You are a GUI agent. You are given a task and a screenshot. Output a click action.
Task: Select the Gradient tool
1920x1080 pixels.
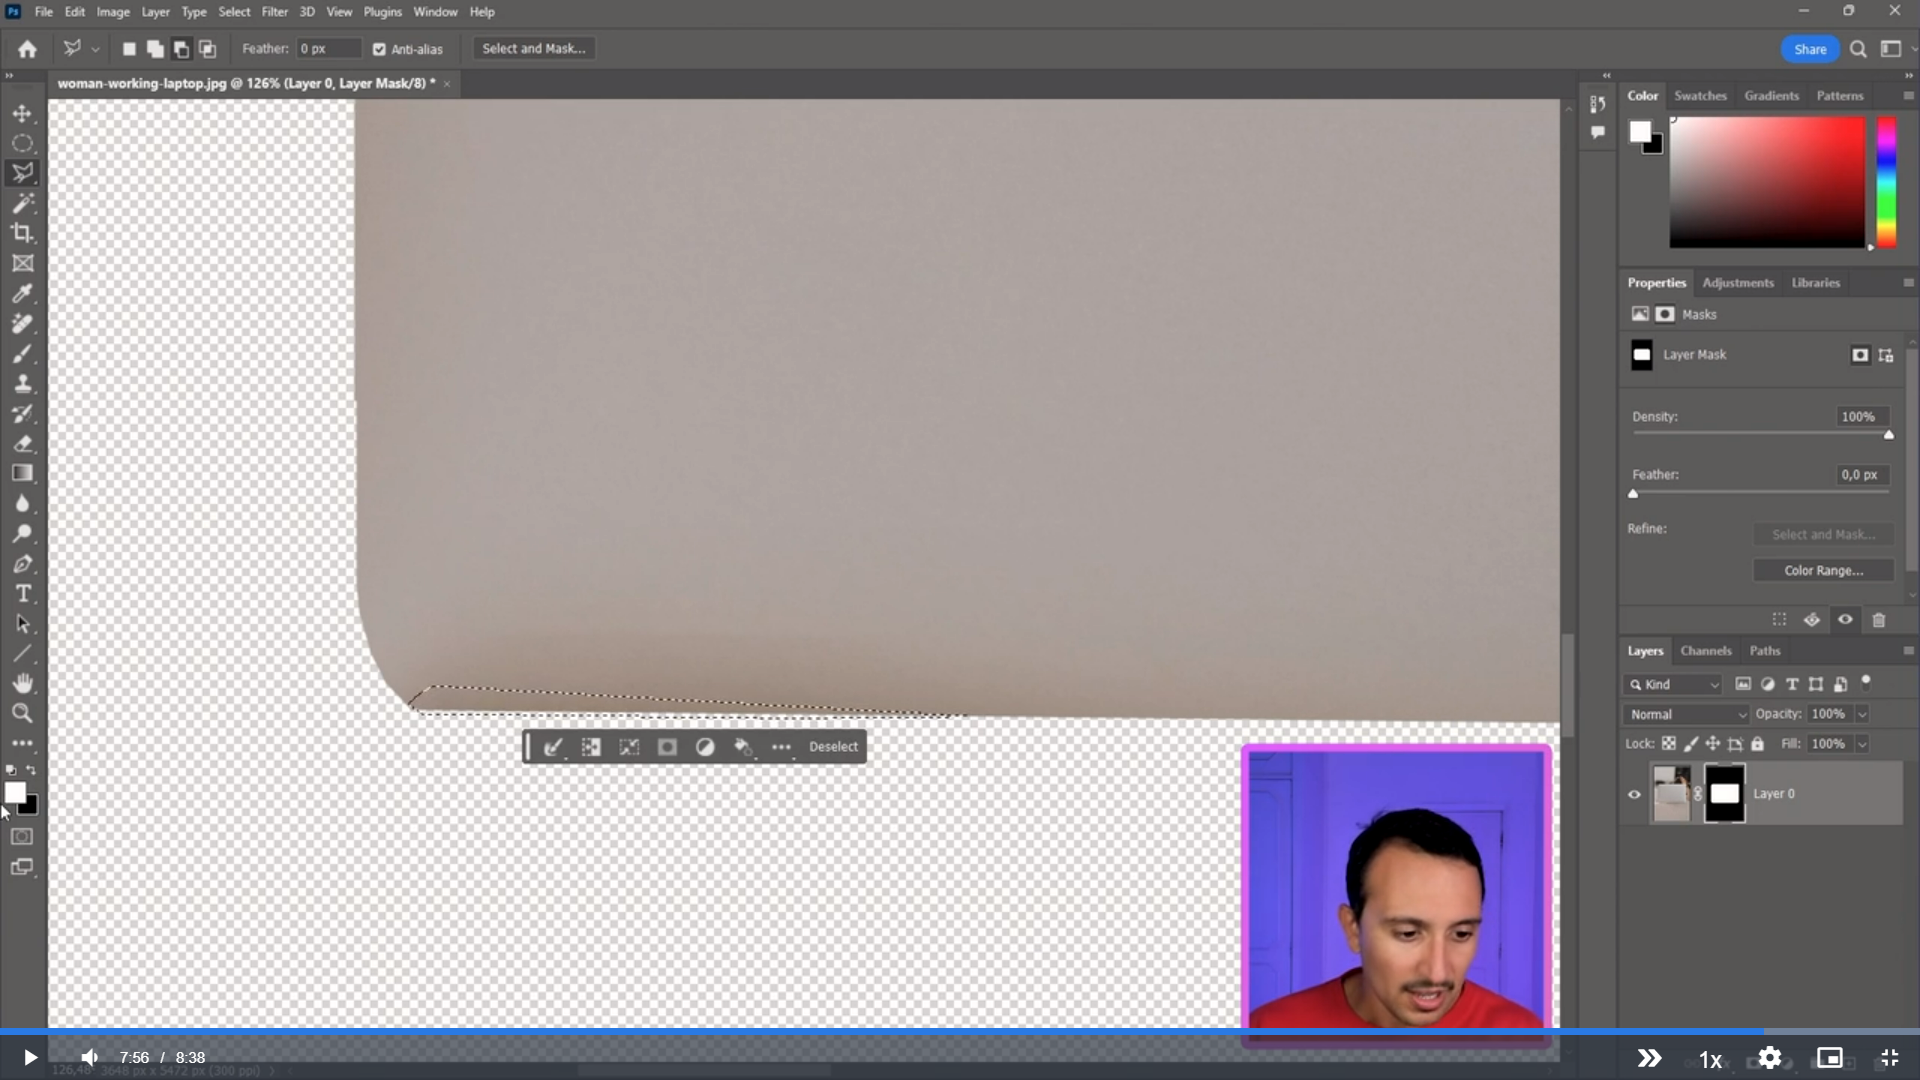22,473
